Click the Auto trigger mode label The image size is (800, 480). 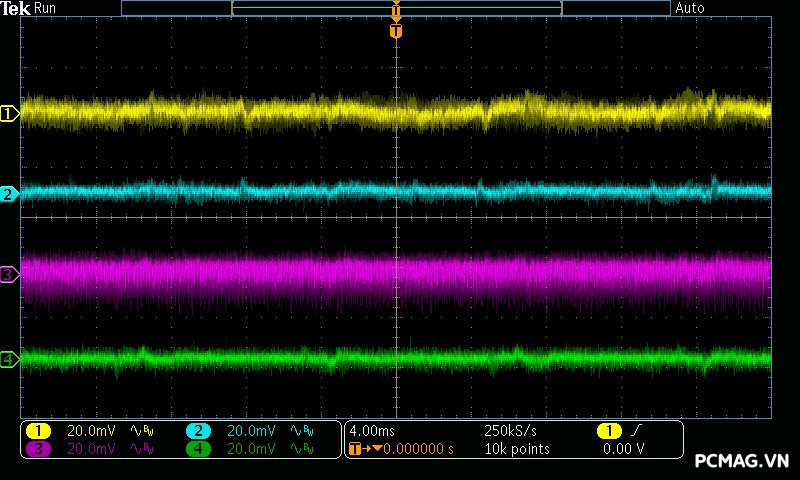click(x=690, y=8)
